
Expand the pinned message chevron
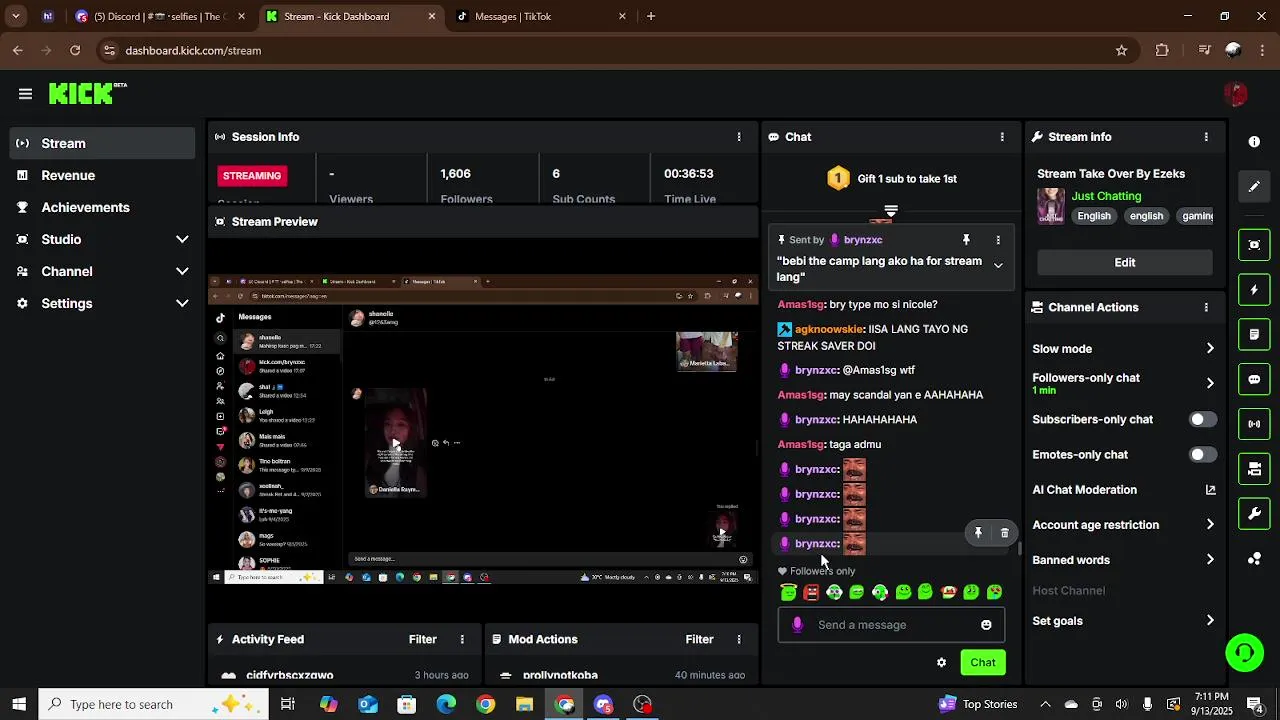998,266
